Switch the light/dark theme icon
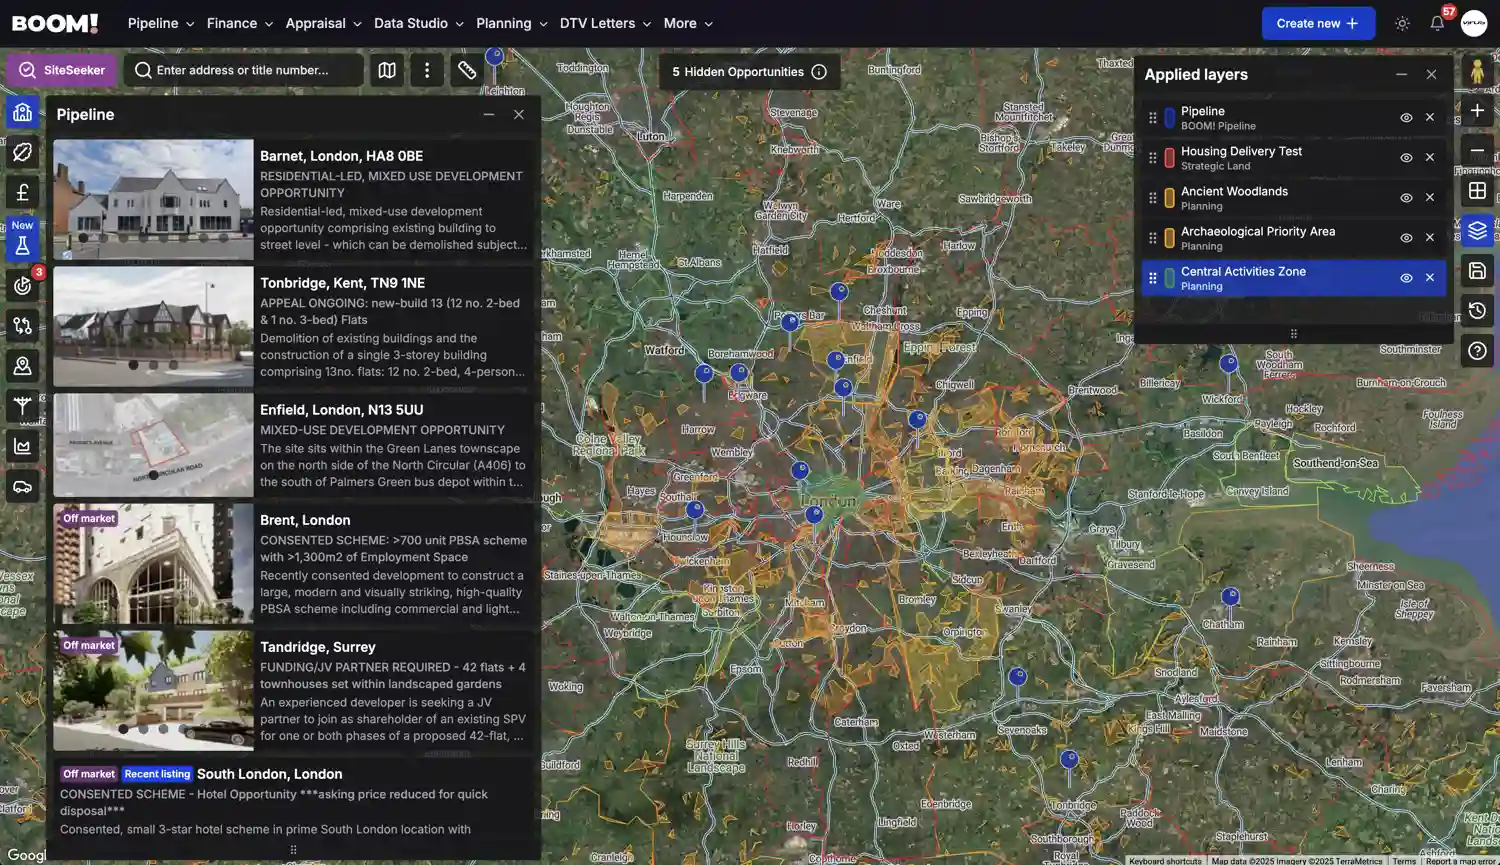The height and width of the screenshot is (865, 1500). pyautogui.click(x=1402, y=23)
